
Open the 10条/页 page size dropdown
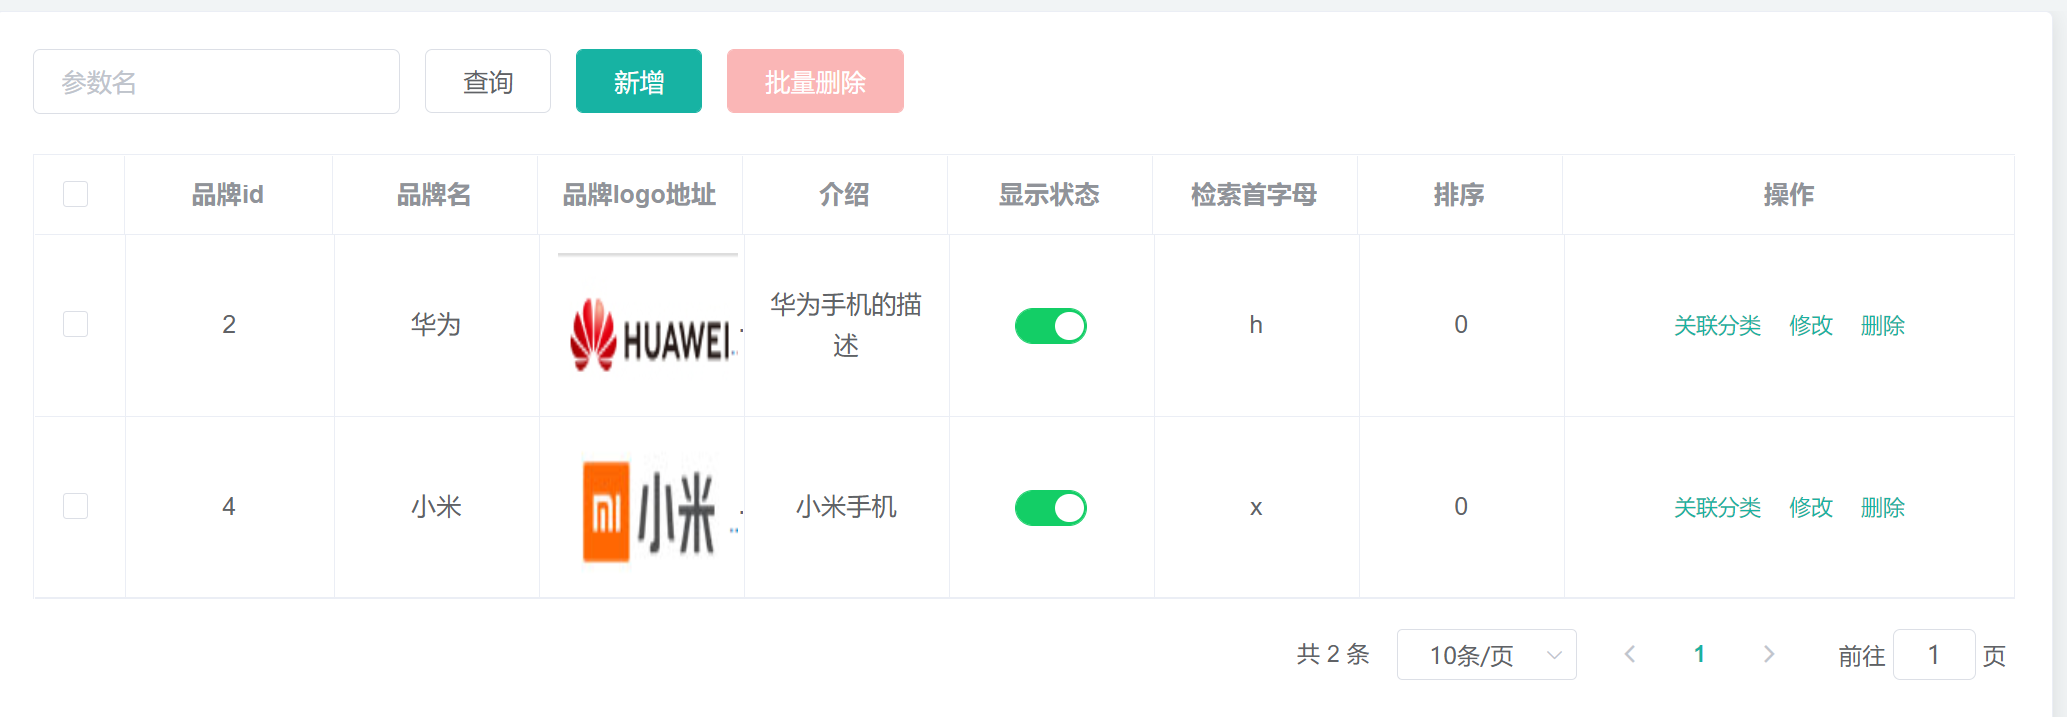pyautogui.click(x=1486, y=655)
